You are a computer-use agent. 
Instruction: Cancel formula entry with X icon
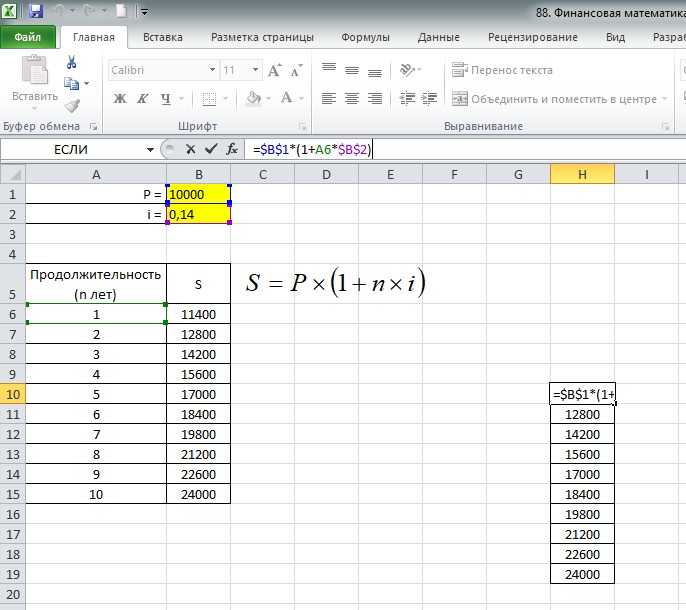190,150
